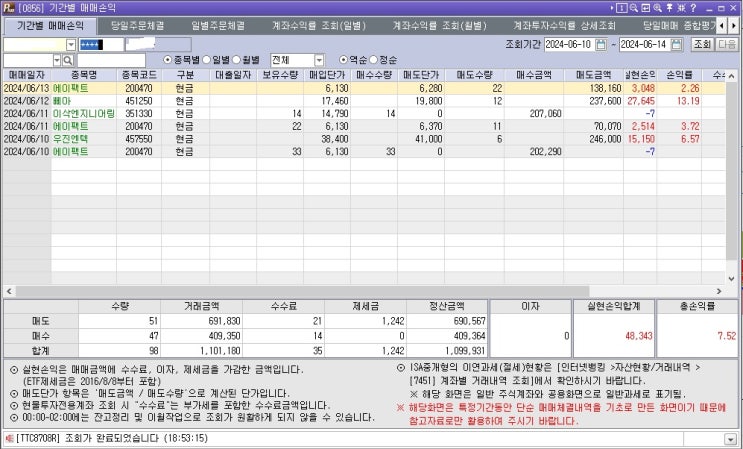The height and width of the screenshot is (449, 743).
Task: Open calendar for start date 2024-06-10
Action: tap(601, 45)
